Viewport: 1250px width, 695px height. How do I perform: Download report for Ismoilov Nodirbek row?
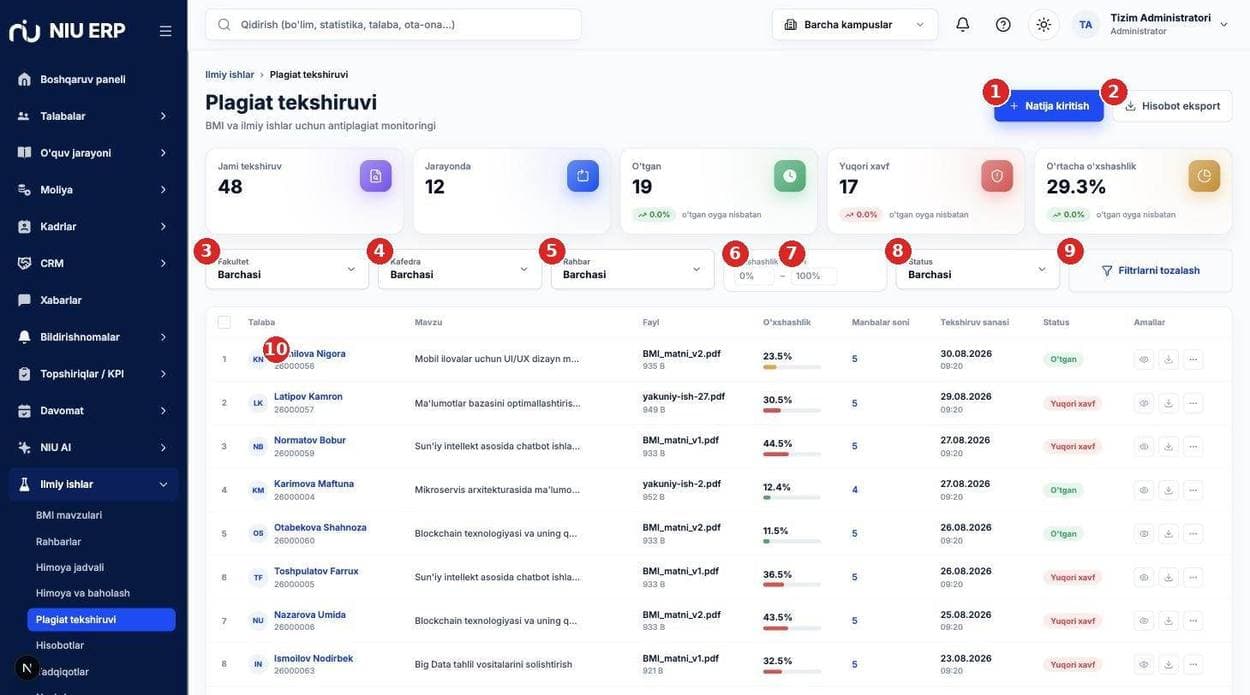click(x=1168, y=664)
